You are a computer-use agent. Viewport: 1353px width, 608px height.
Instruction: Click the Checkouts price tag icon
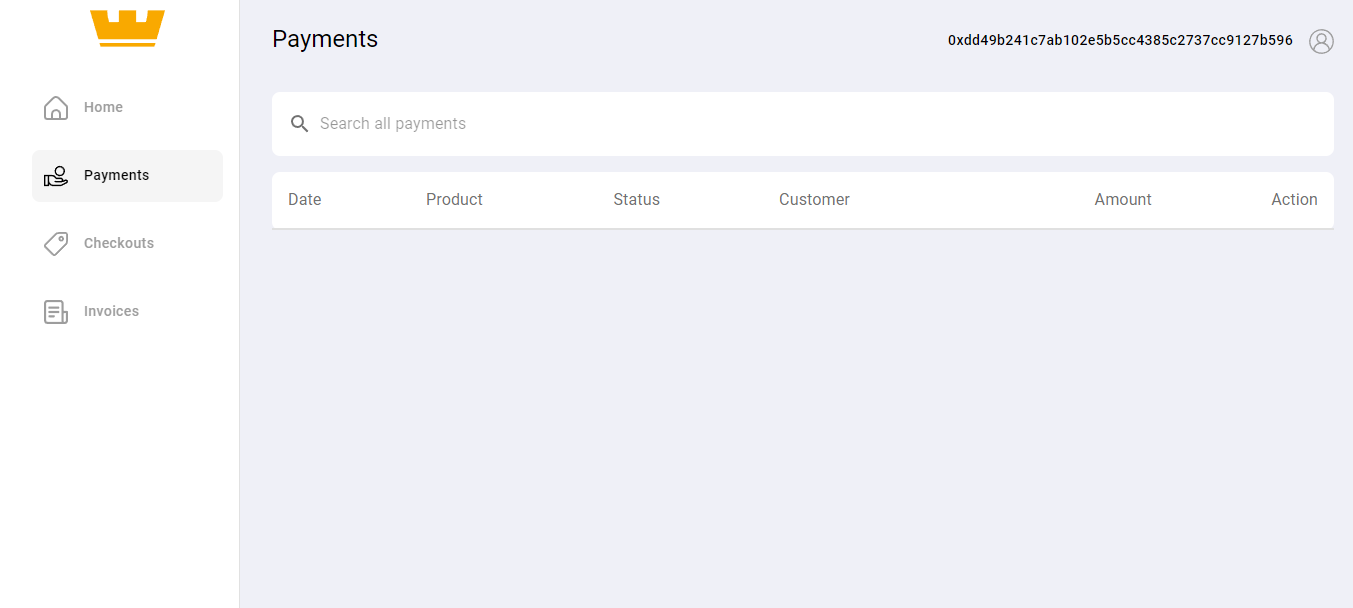tap(56, 244)
